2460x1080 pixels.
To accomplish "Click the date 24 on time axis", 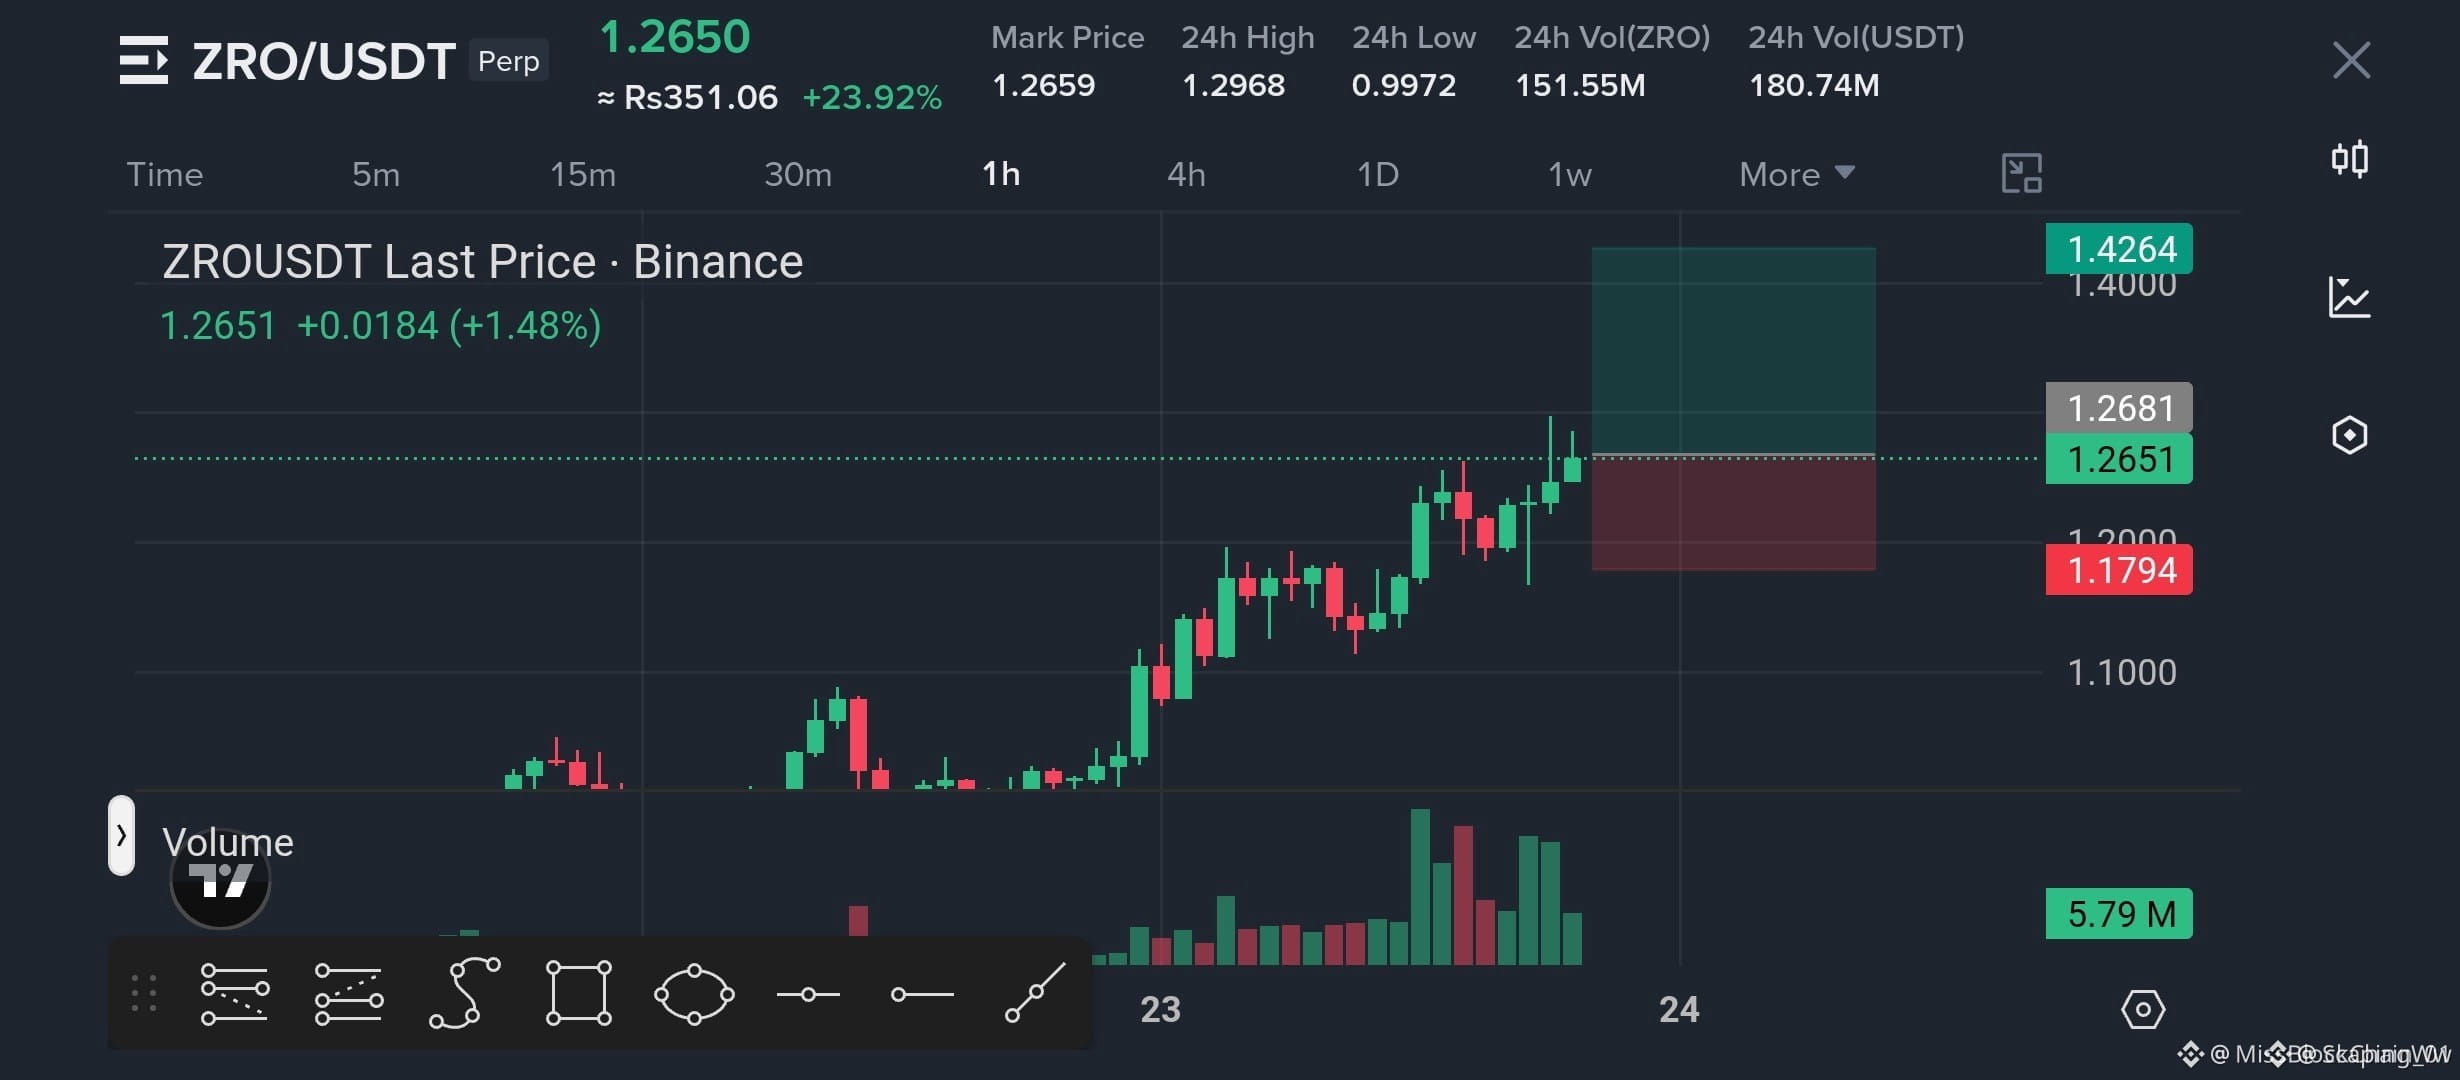I will pyautogui.click(x=1679, y=1009).
